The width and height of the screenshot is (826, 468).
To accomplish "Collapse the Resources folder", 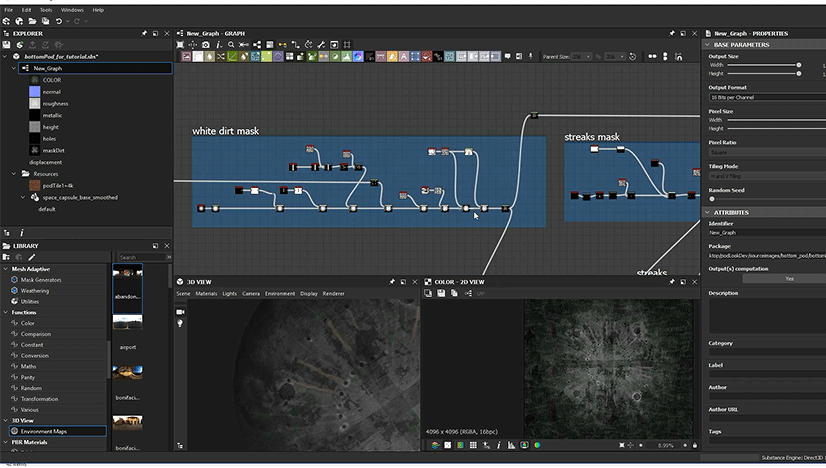I will click(x=14, y=173).
